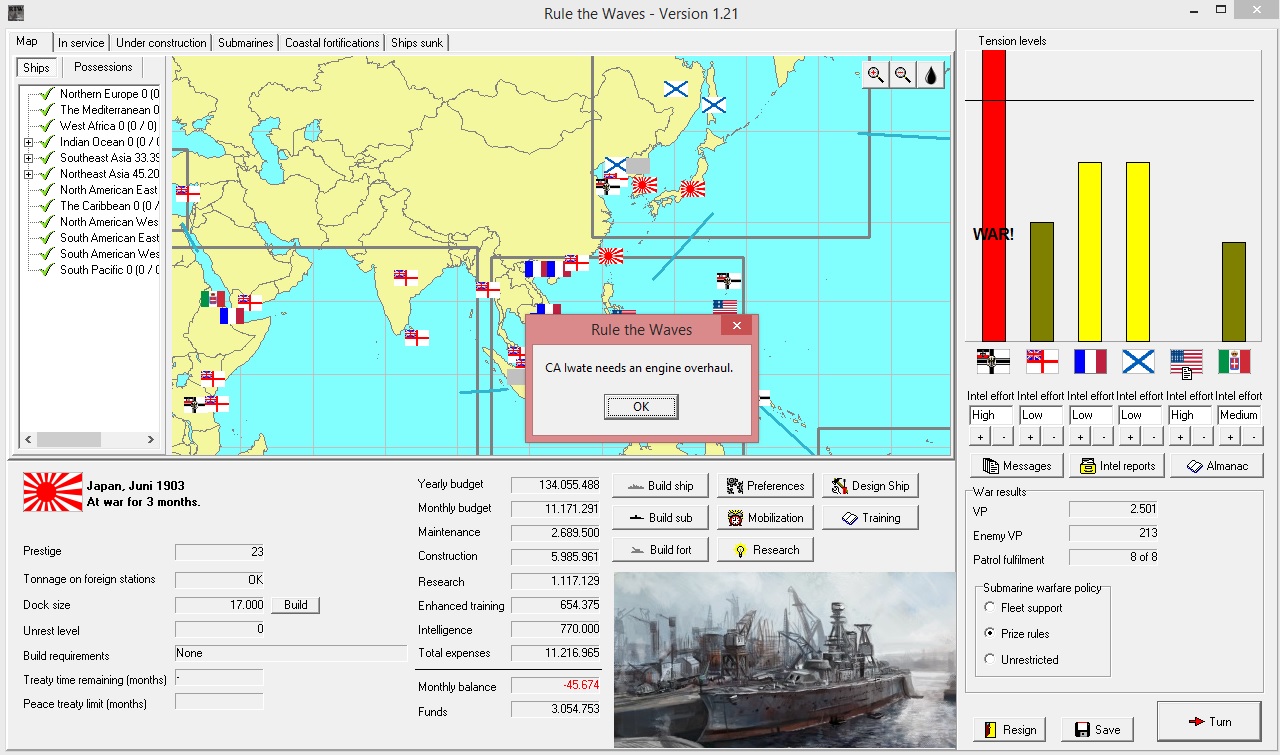Click Build next to Dock size
The image size is (1280, 755).
[295, 605]
